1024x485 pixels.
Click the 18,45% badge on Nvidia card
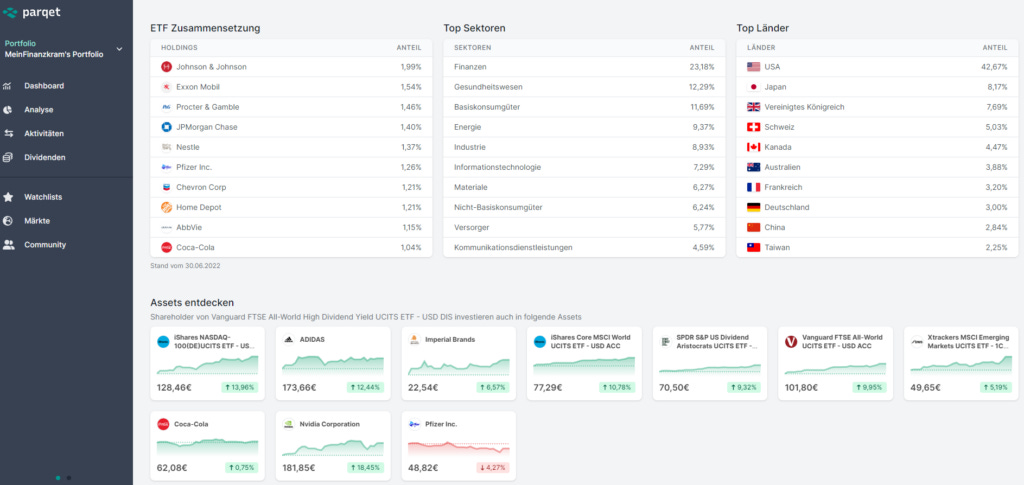(x=365, y=467)
